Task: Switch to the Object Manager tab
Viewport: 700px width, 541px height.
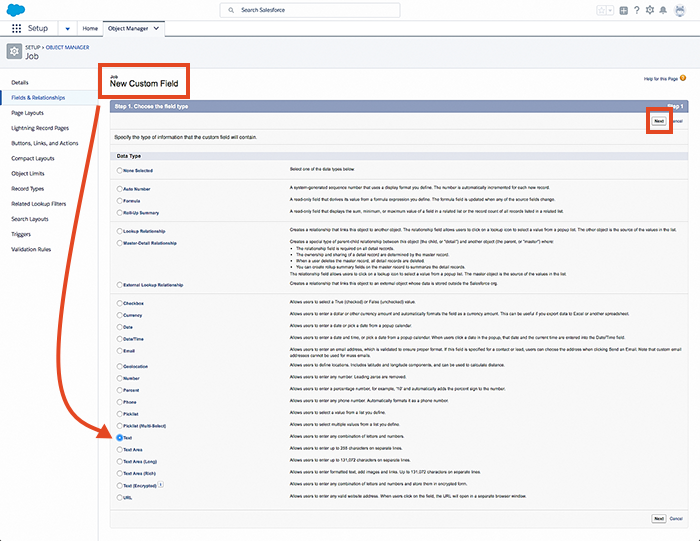Action: [128, 28]
